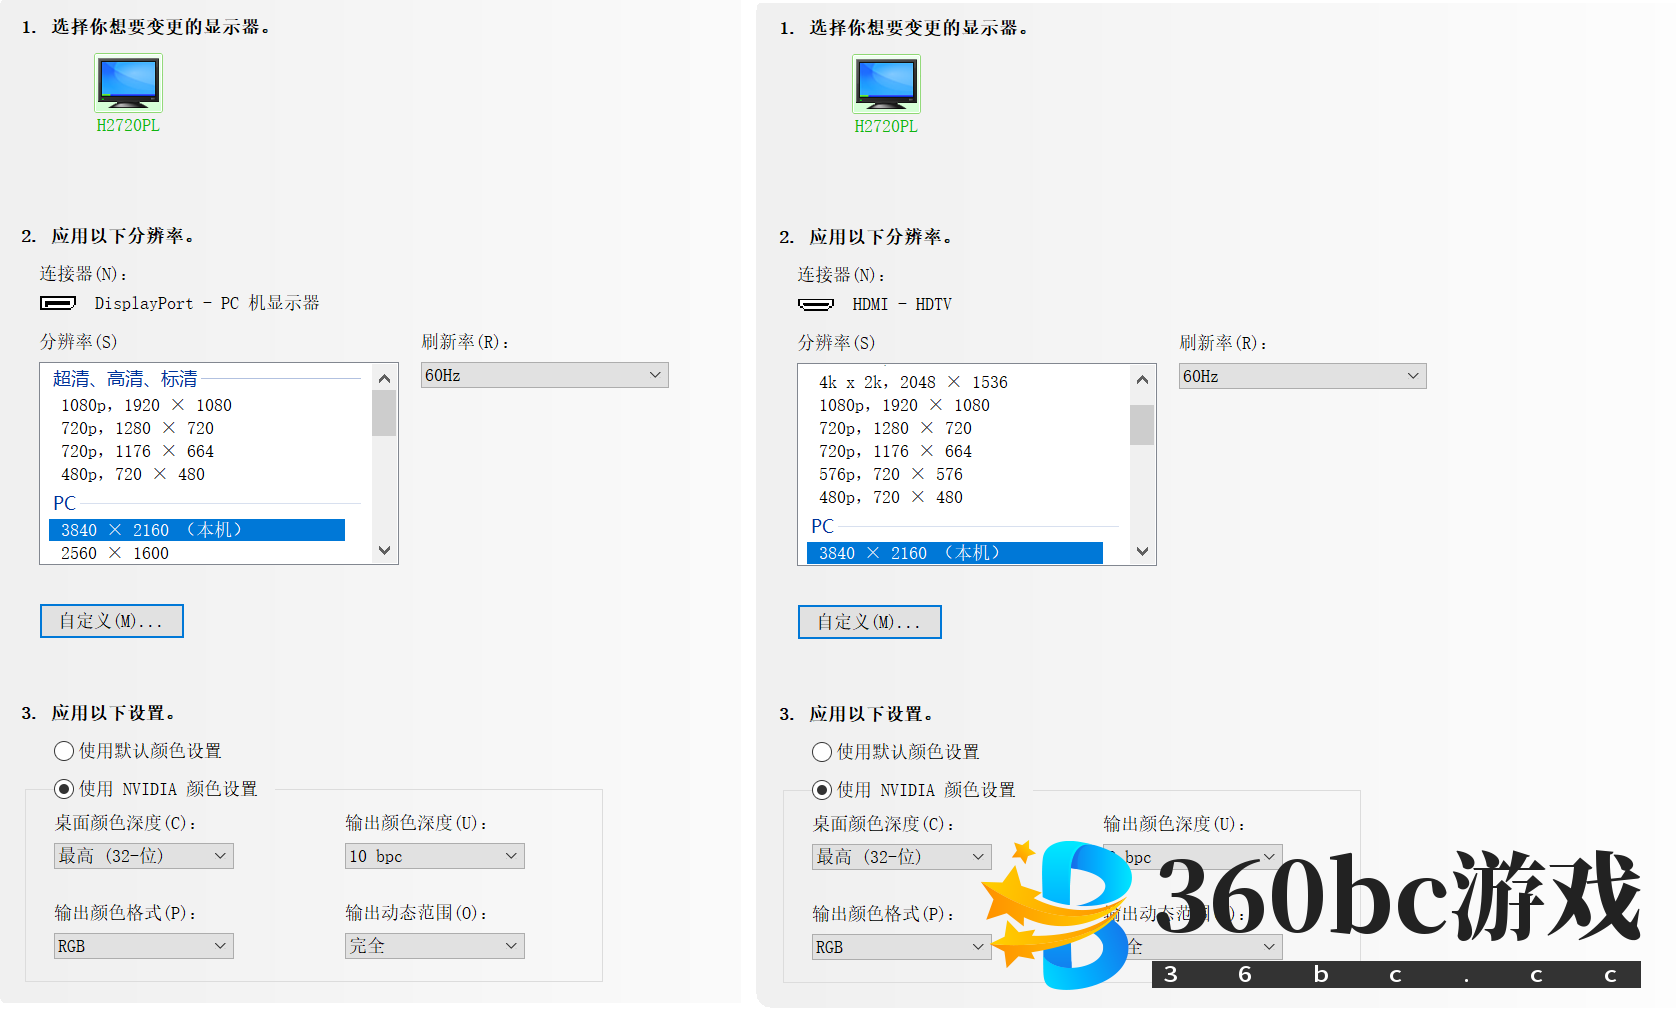Choose 2560 × 1600 in the DisplayPort resolution list
Screen dimensions: 1676x1010
(115, 553)
